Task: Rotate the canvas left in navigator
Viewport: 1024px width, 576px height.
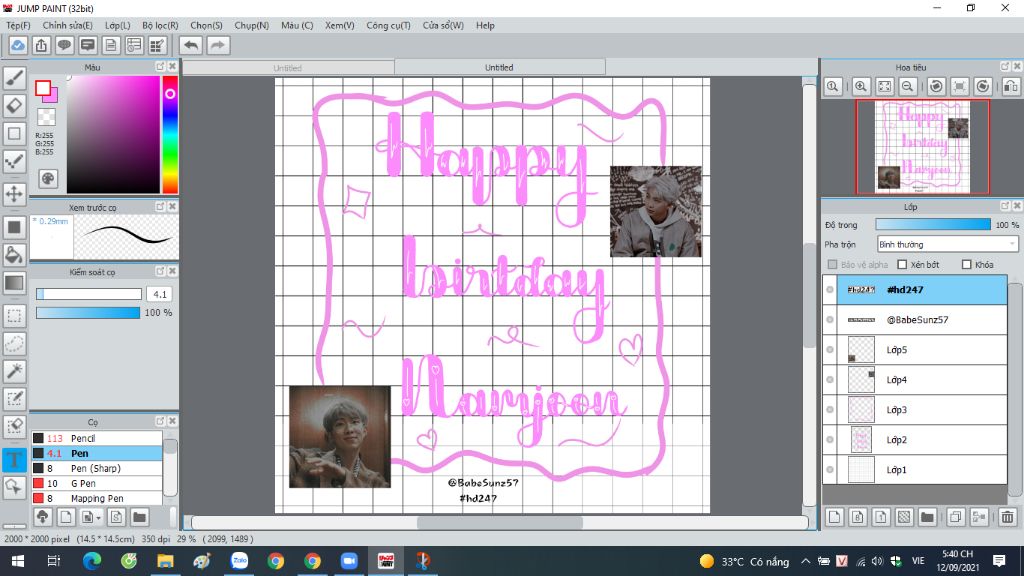Action: [x=936, y=86]
